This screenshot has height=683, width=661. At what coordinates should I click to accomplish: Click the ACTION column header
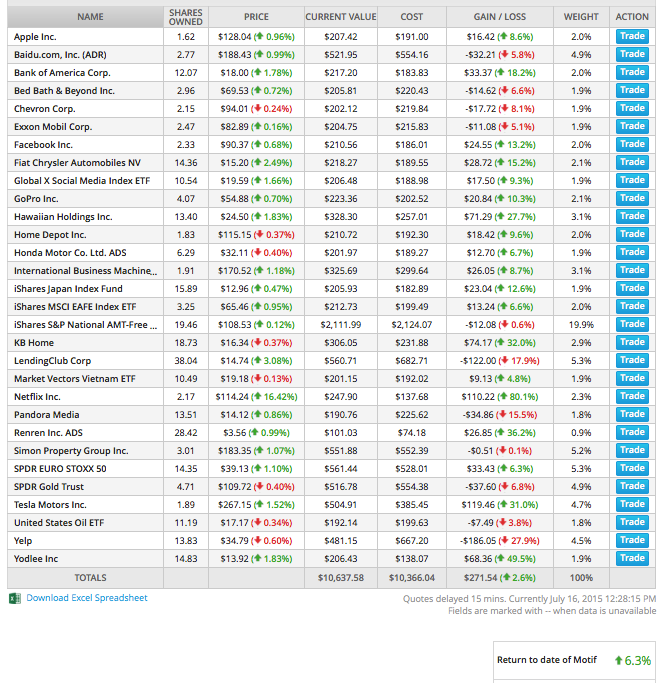pos(632,17)
